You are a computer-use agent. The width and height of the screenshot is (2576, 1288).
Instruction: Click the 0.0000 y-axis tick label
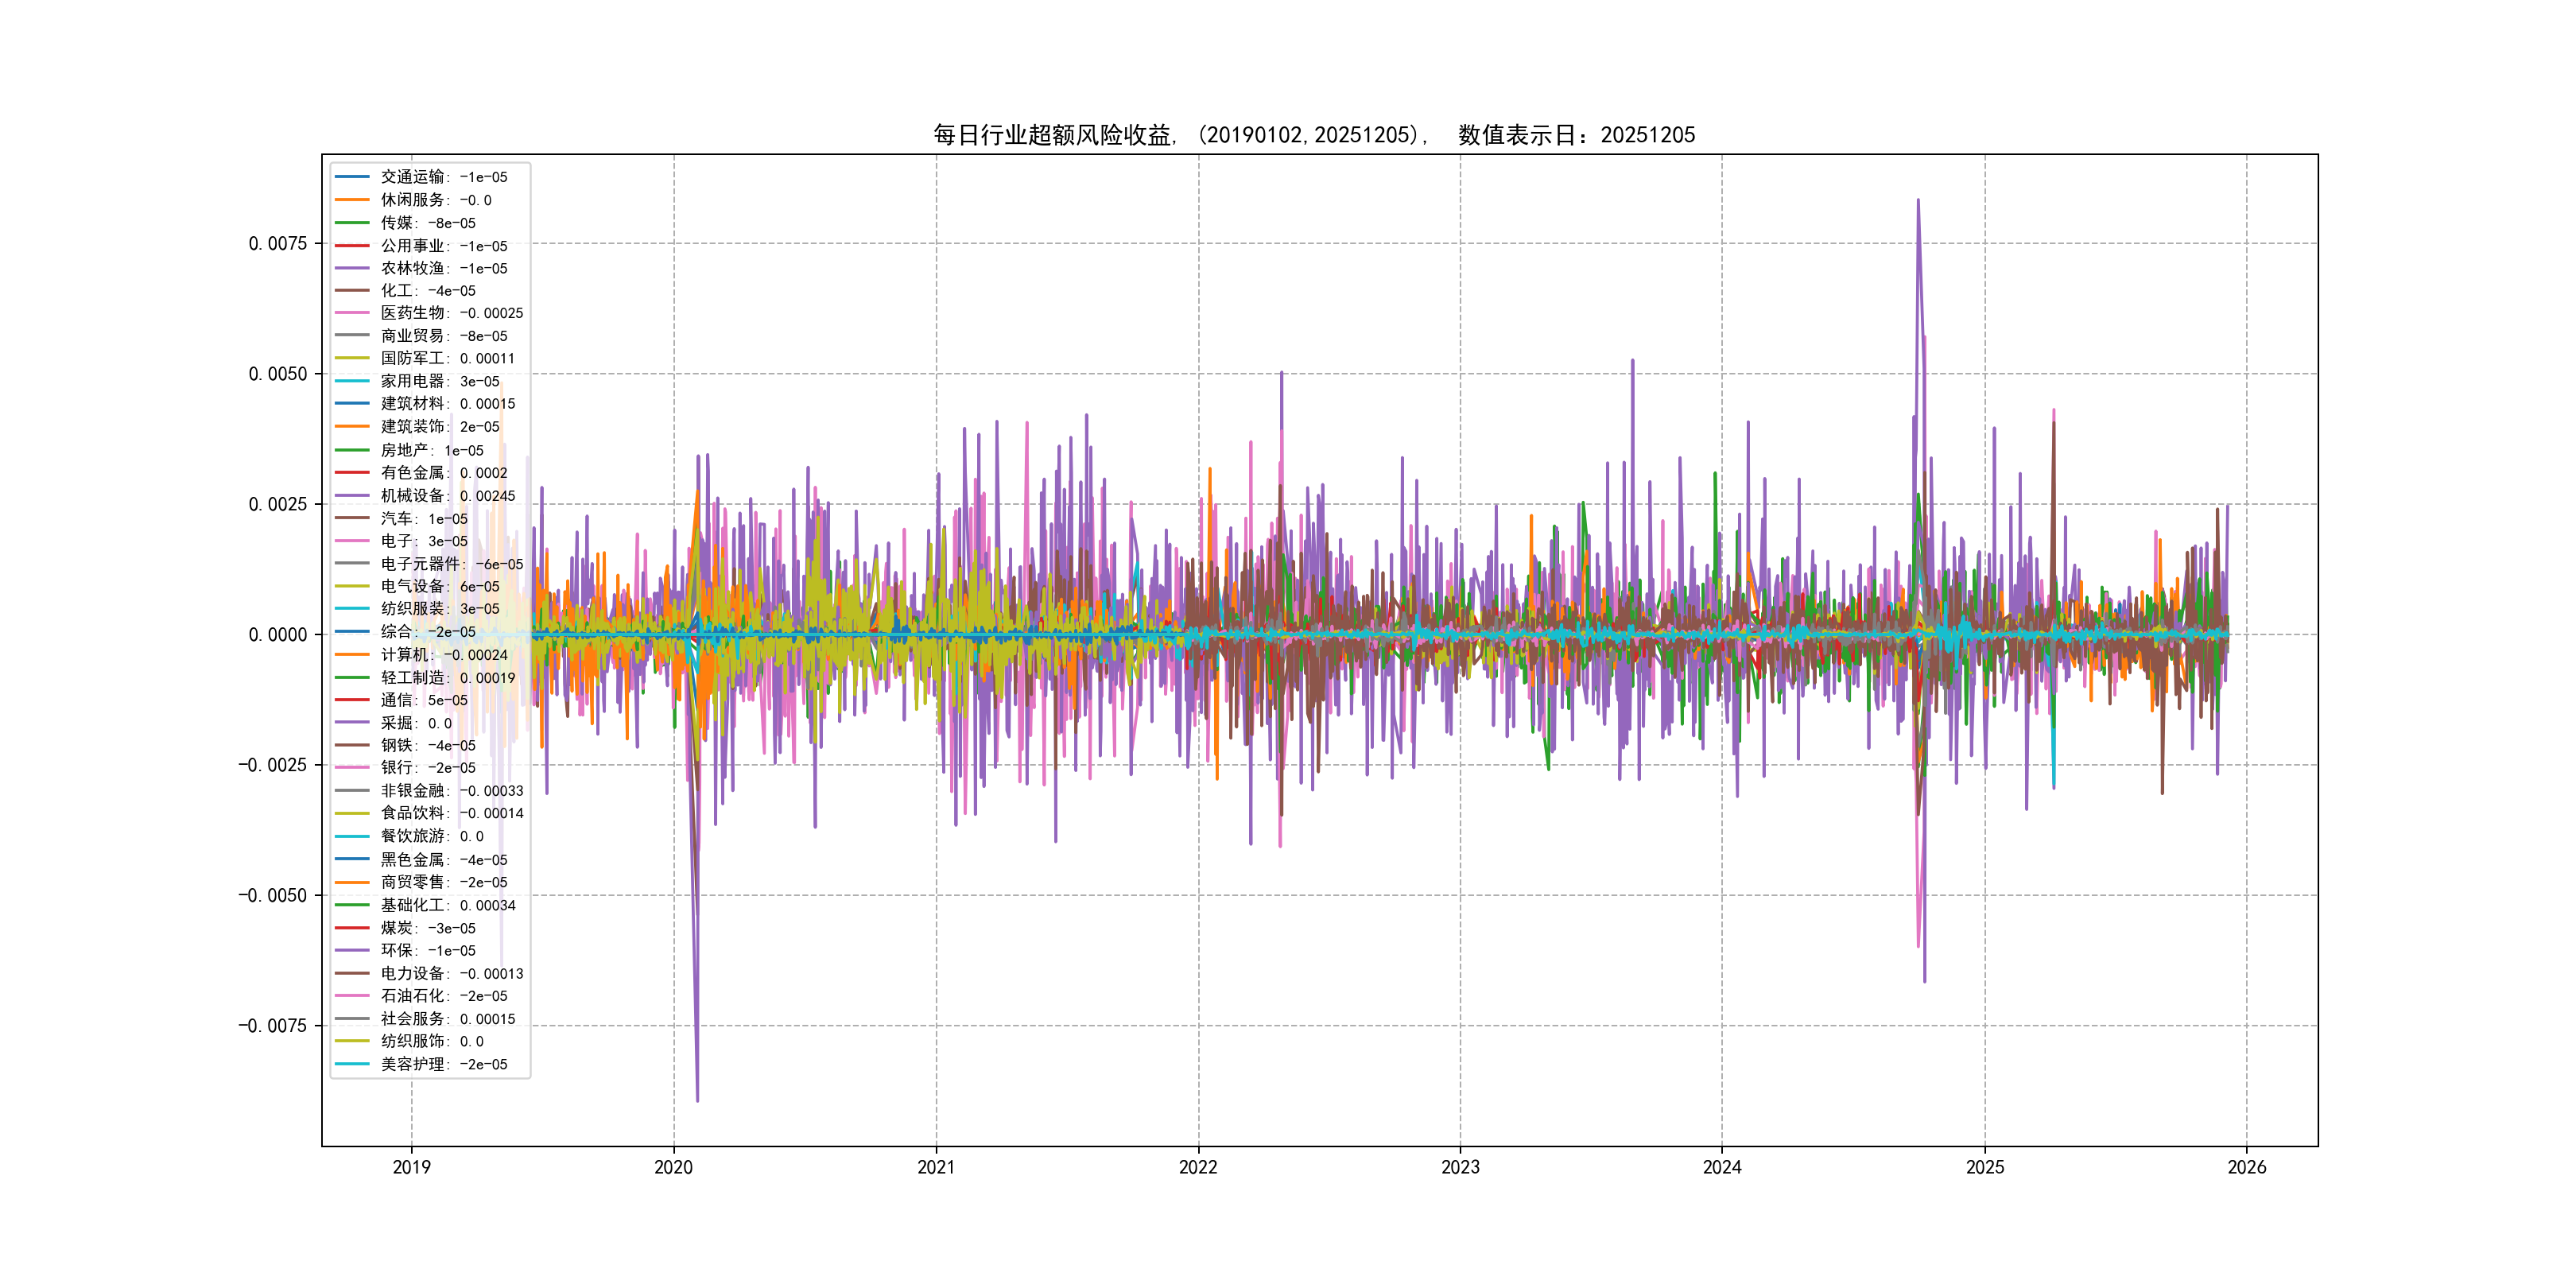tap(277, 635)
